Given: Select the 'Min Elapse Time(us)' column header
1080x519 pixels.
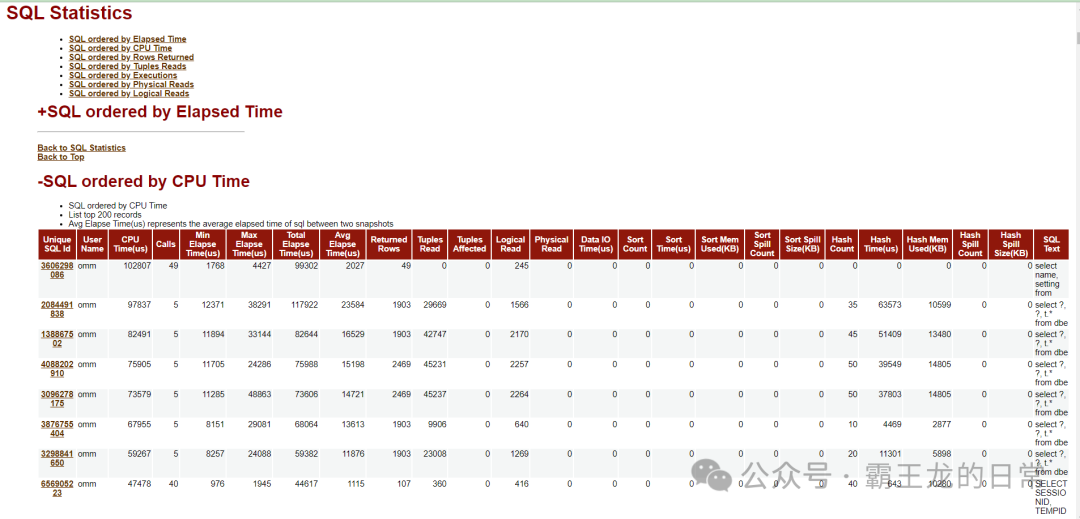Looking at the screenshot, I should pos(203,244).
